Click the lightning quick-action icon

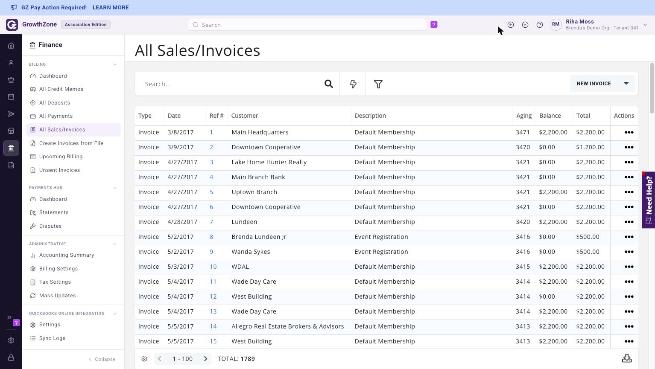click(x=353, y=84)
